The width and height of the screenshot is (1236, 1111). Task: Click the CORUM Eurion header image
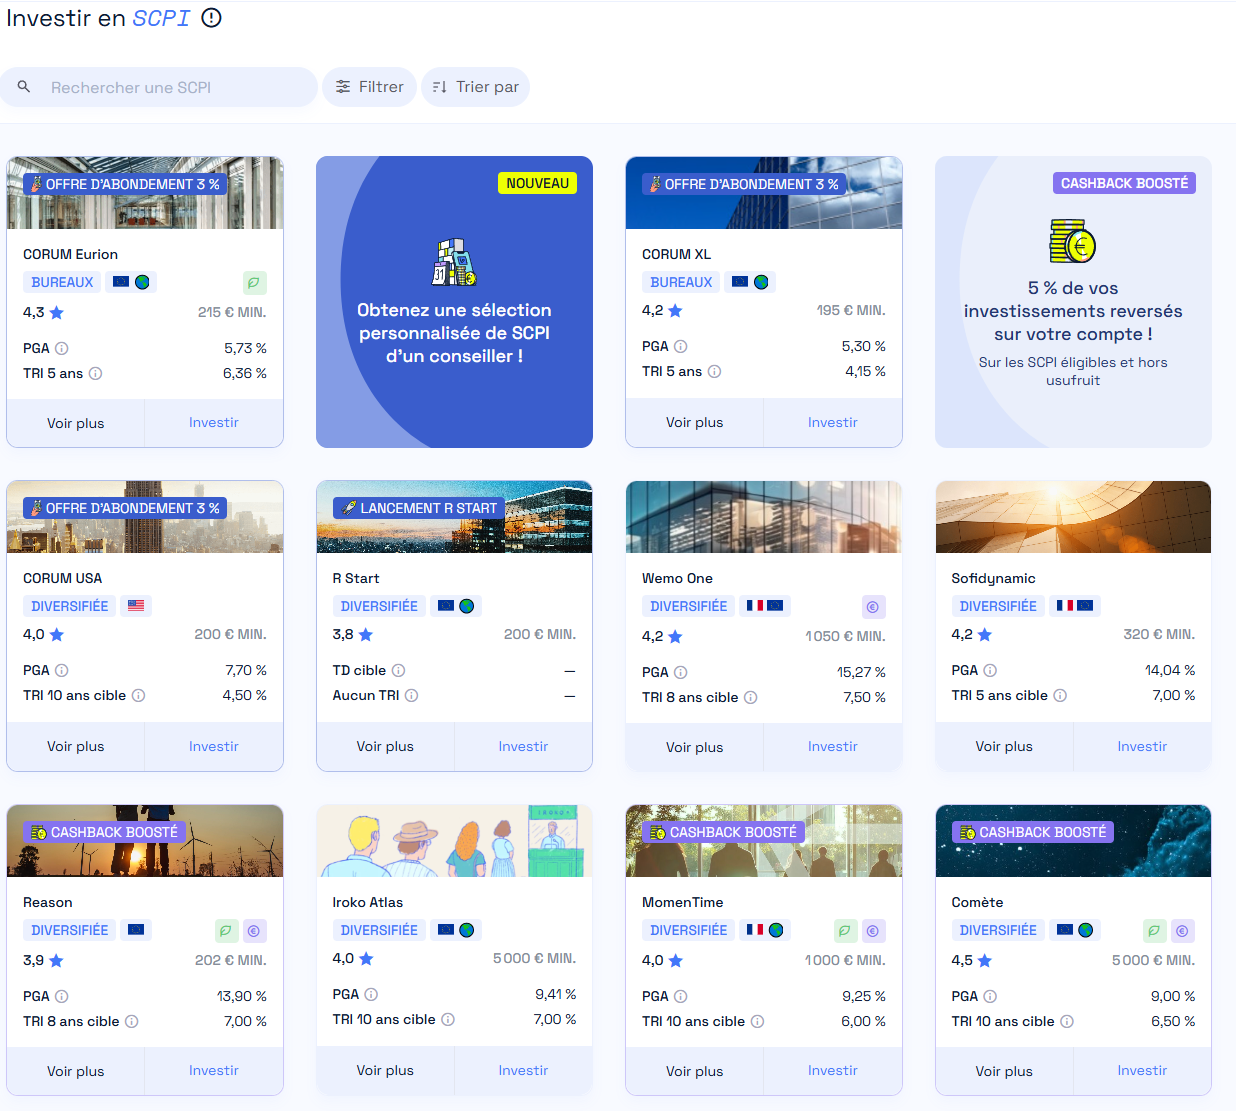(x=145, y=193)
